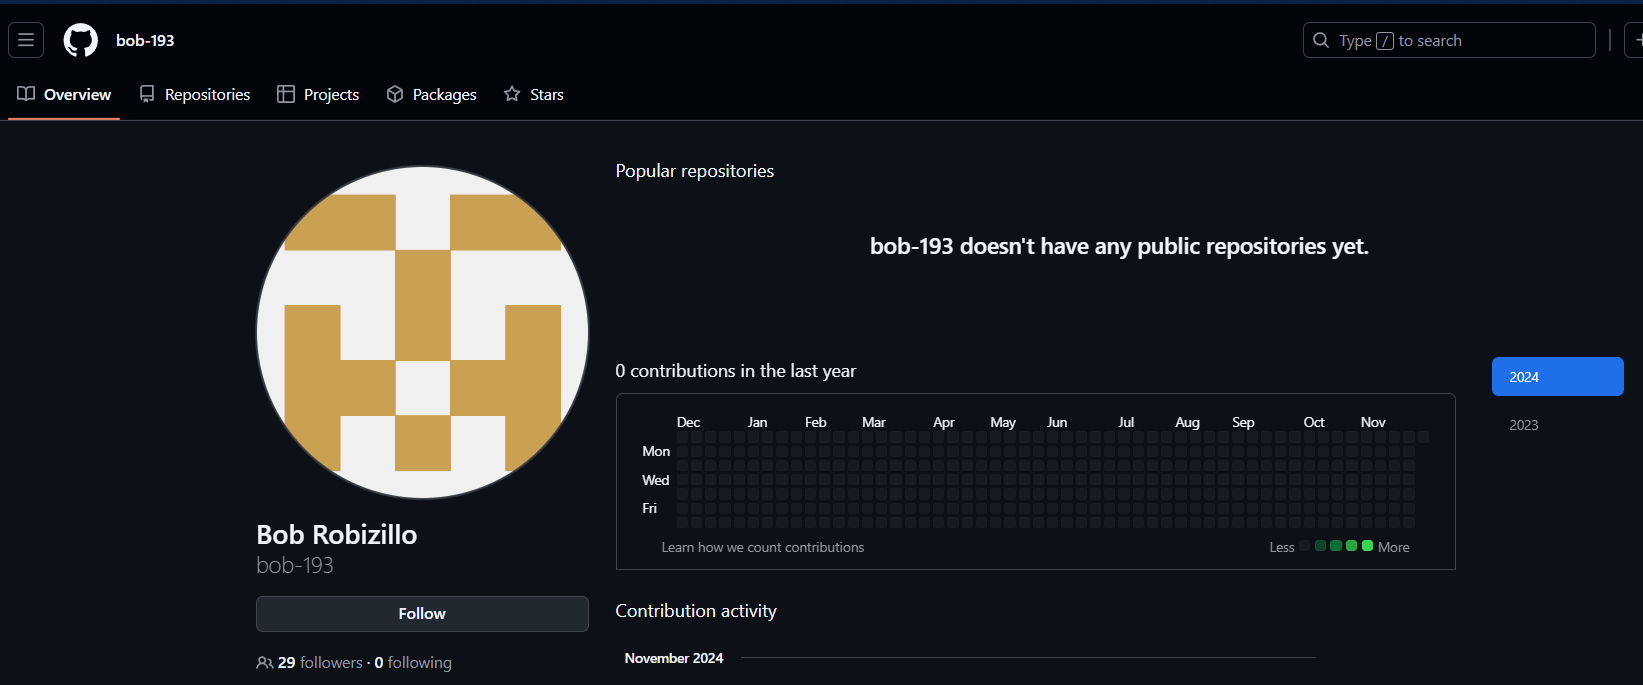Open the 29 followers list
Screen dimensions: 1643x685
point(319,663)
